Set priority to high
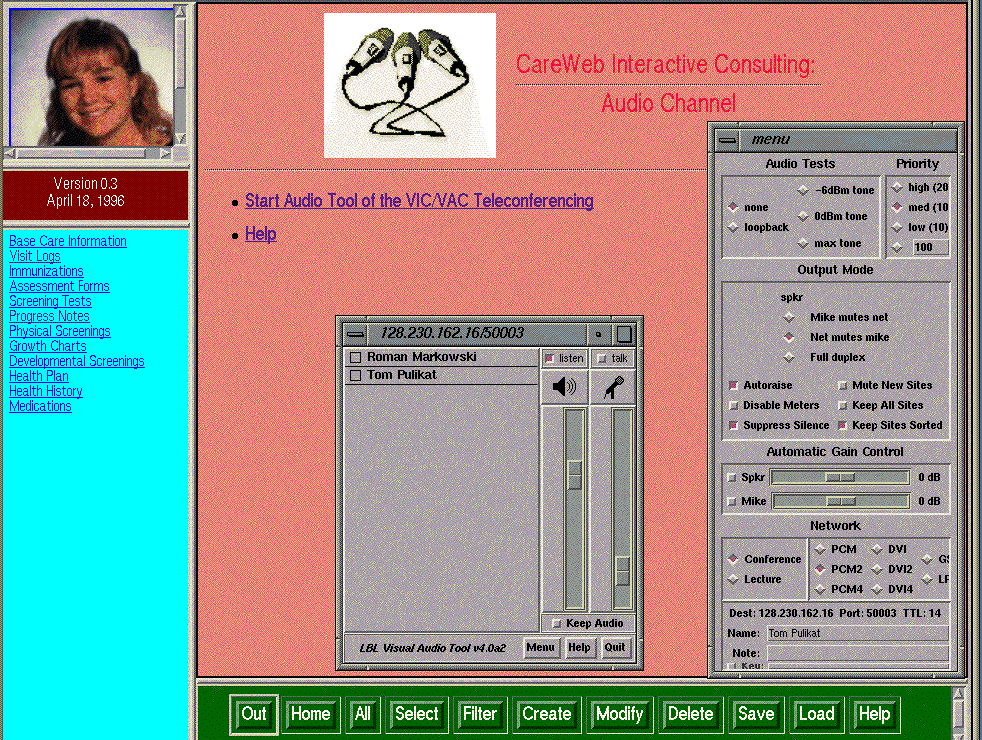 [897, 187]
